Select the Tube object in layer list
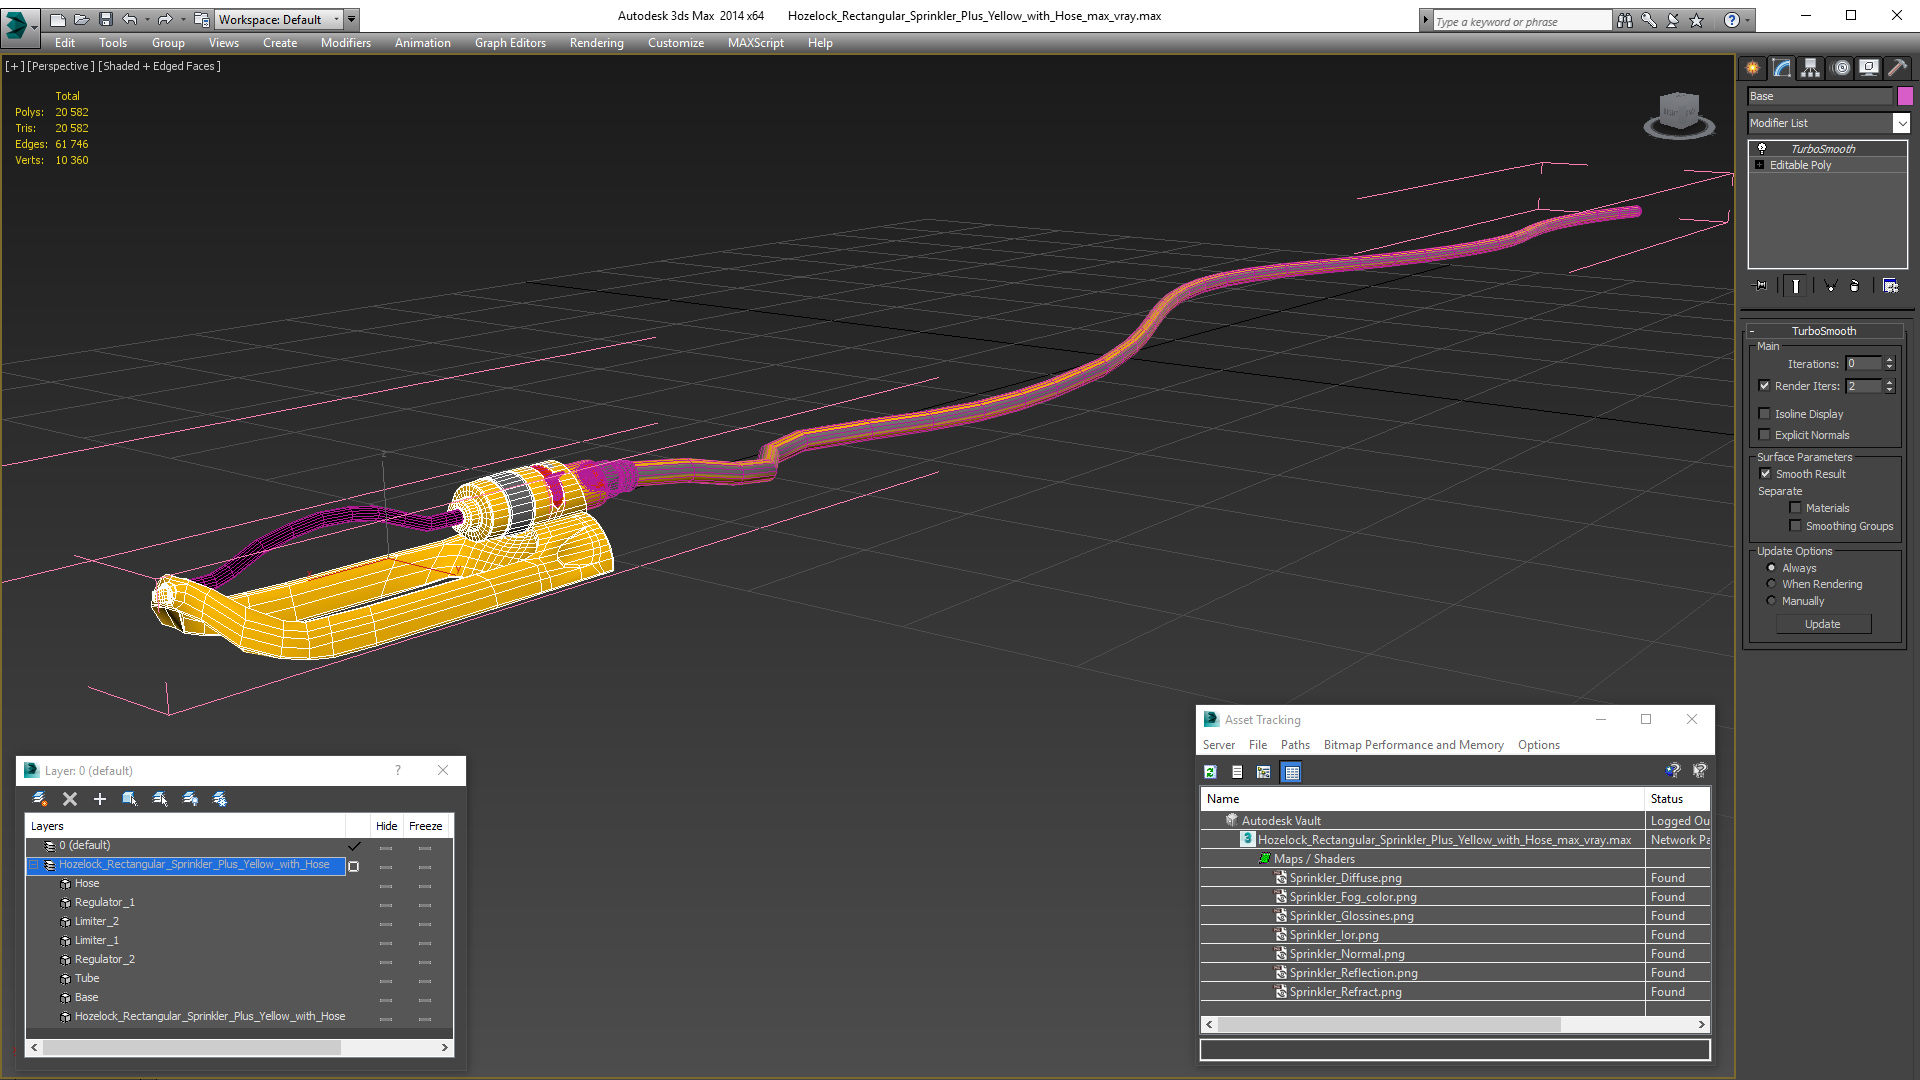This screenshot has height=1080, width=1920. pyautogui.click(x=87, y=978)
